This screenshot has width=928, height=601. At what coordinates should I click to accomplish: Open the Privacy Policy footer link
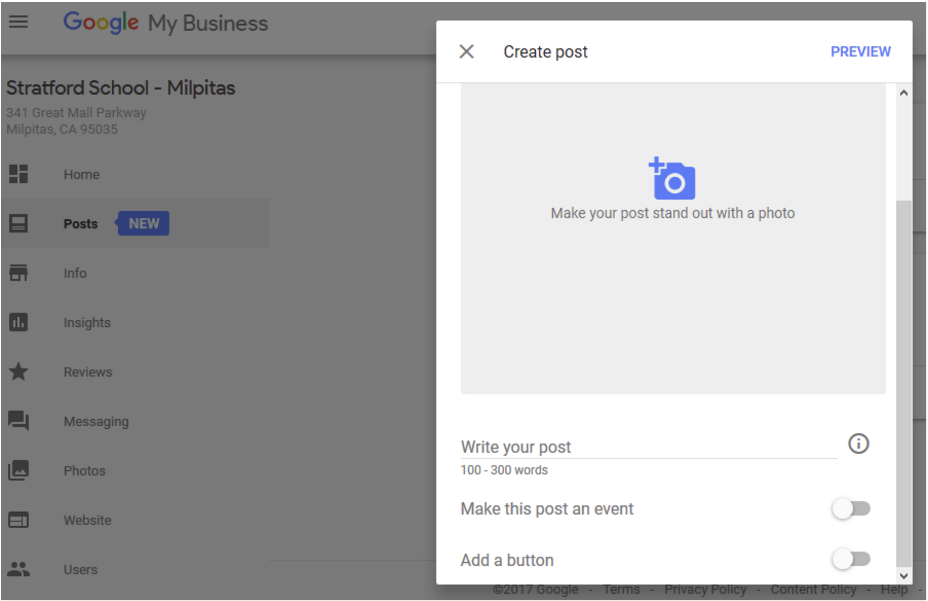tap(705, 590)
